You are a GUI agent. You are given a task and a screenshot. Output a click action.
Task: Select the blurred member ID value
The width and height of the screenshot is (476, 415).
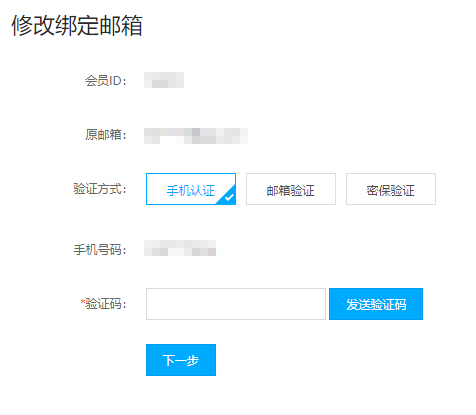click(164, 80)
